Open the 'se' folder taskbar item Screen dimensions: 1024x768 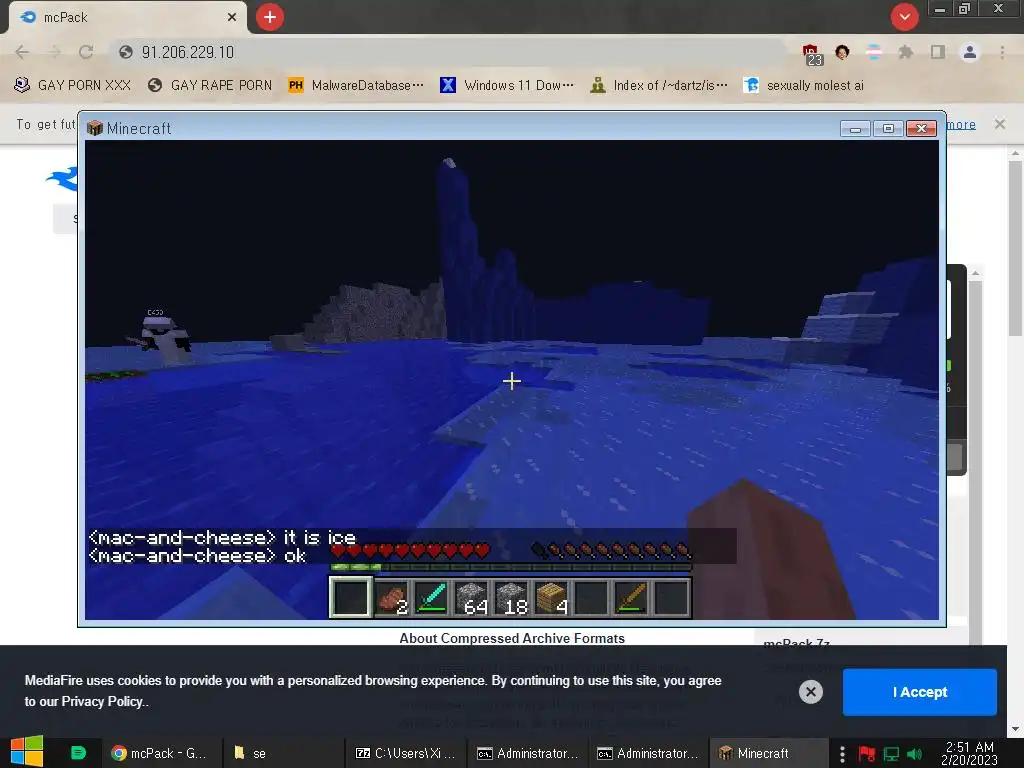pyautogui.click(x=285, y=753)
